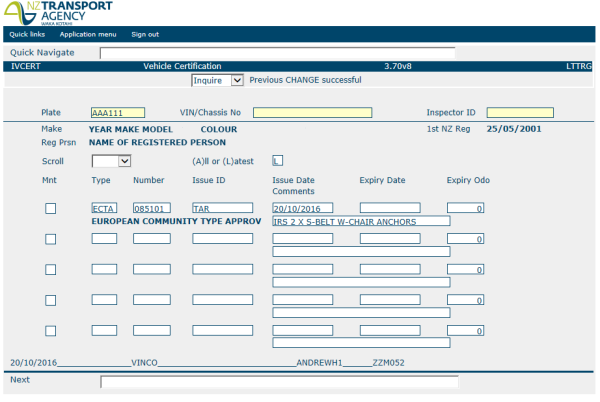
Task: Click the VIN/Chassis No field
Action: (x=312, y=113)
